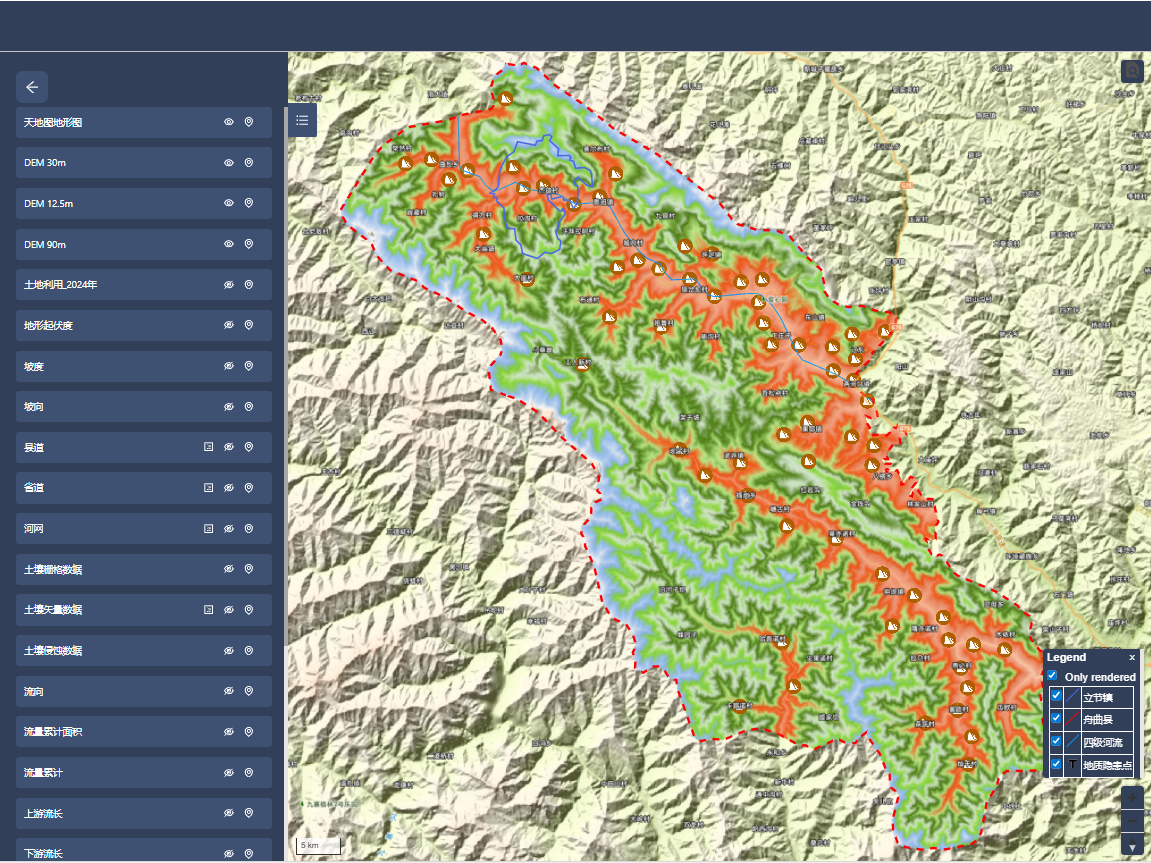Click locate pin for 坡度 layer
The width and height of the screenshot is (1151, 863).
pyautogui.click(x=249, y=366)
